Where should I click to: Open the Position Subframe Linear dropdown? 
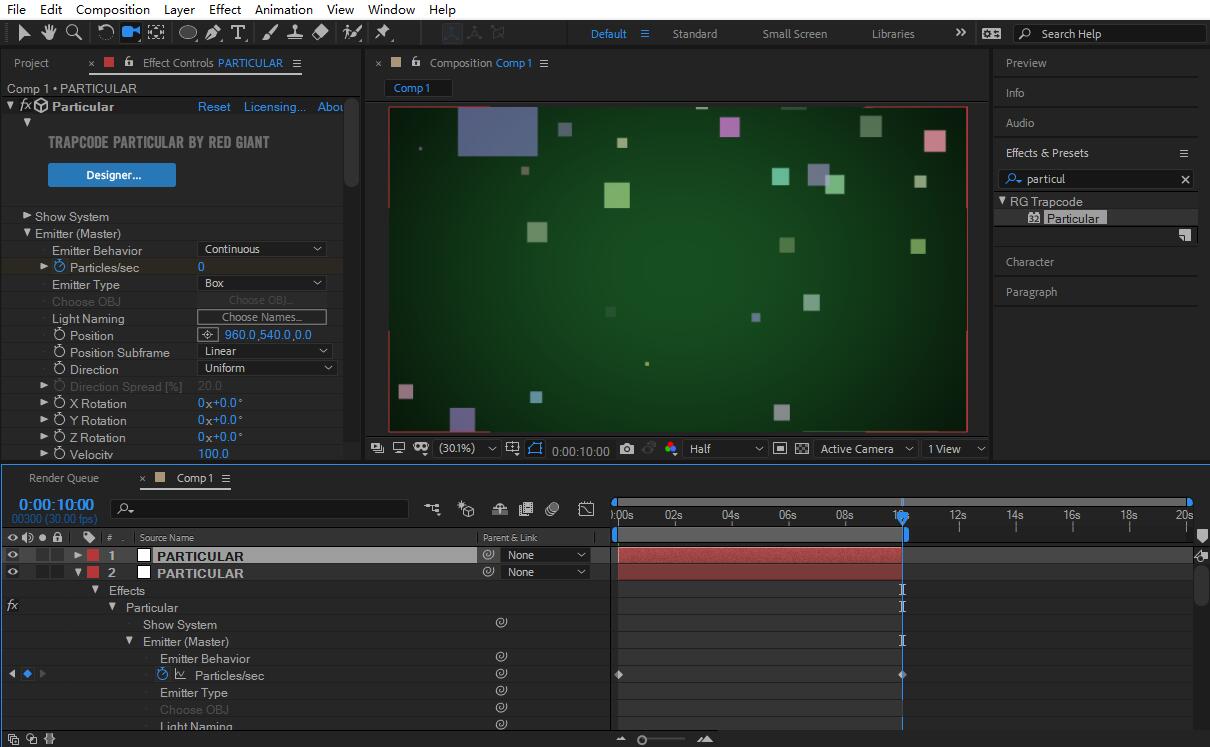point(266,351)
